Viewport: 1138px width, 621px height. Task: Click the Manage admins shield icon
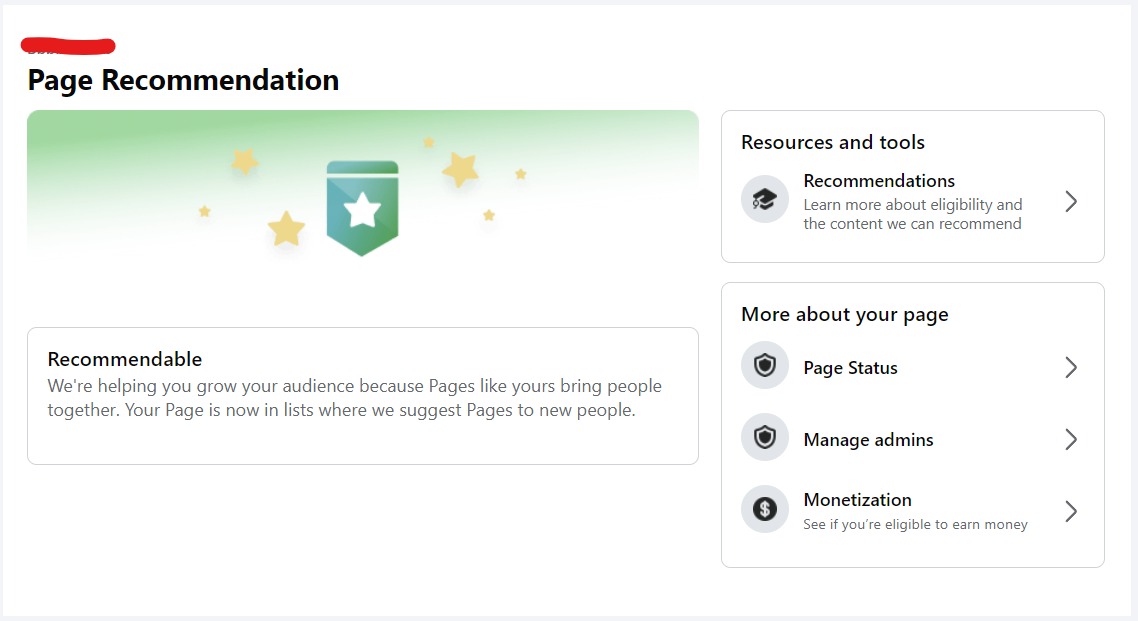pyautogui.click(x=765, y=439)
